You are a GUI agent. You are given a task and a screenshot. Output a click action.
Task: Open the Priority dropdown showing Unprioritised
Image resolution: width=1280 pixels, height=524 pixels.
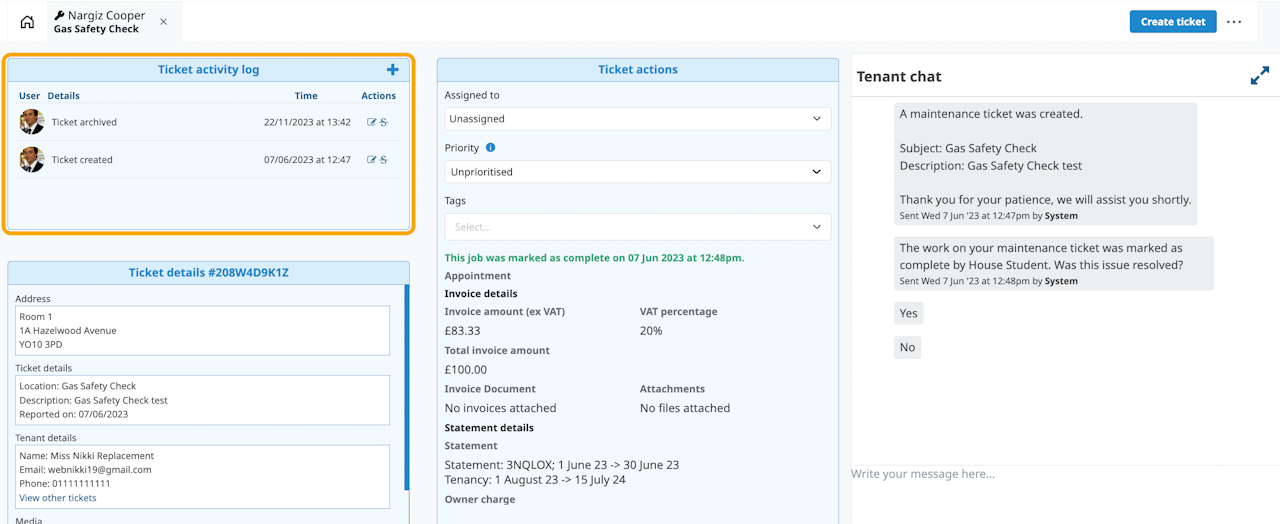tap(637, 172)
